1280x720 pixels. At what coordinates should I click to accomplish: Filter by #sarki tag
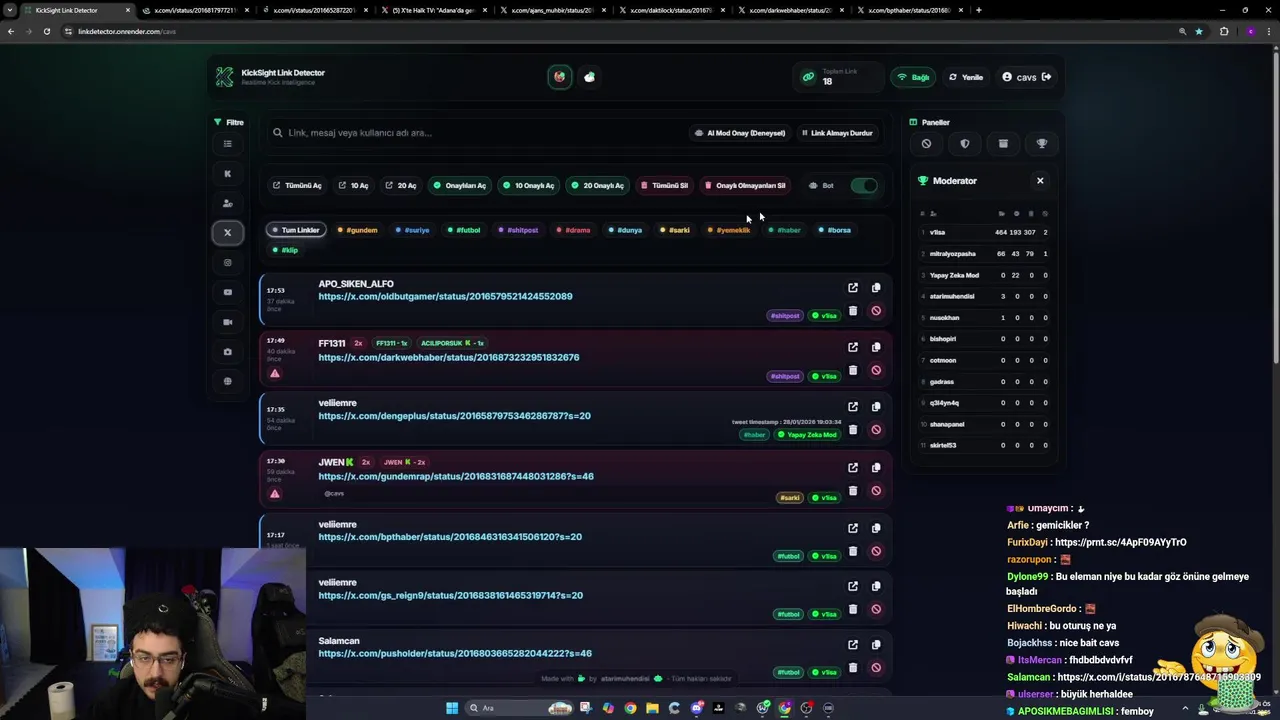[x=675, y=230]
